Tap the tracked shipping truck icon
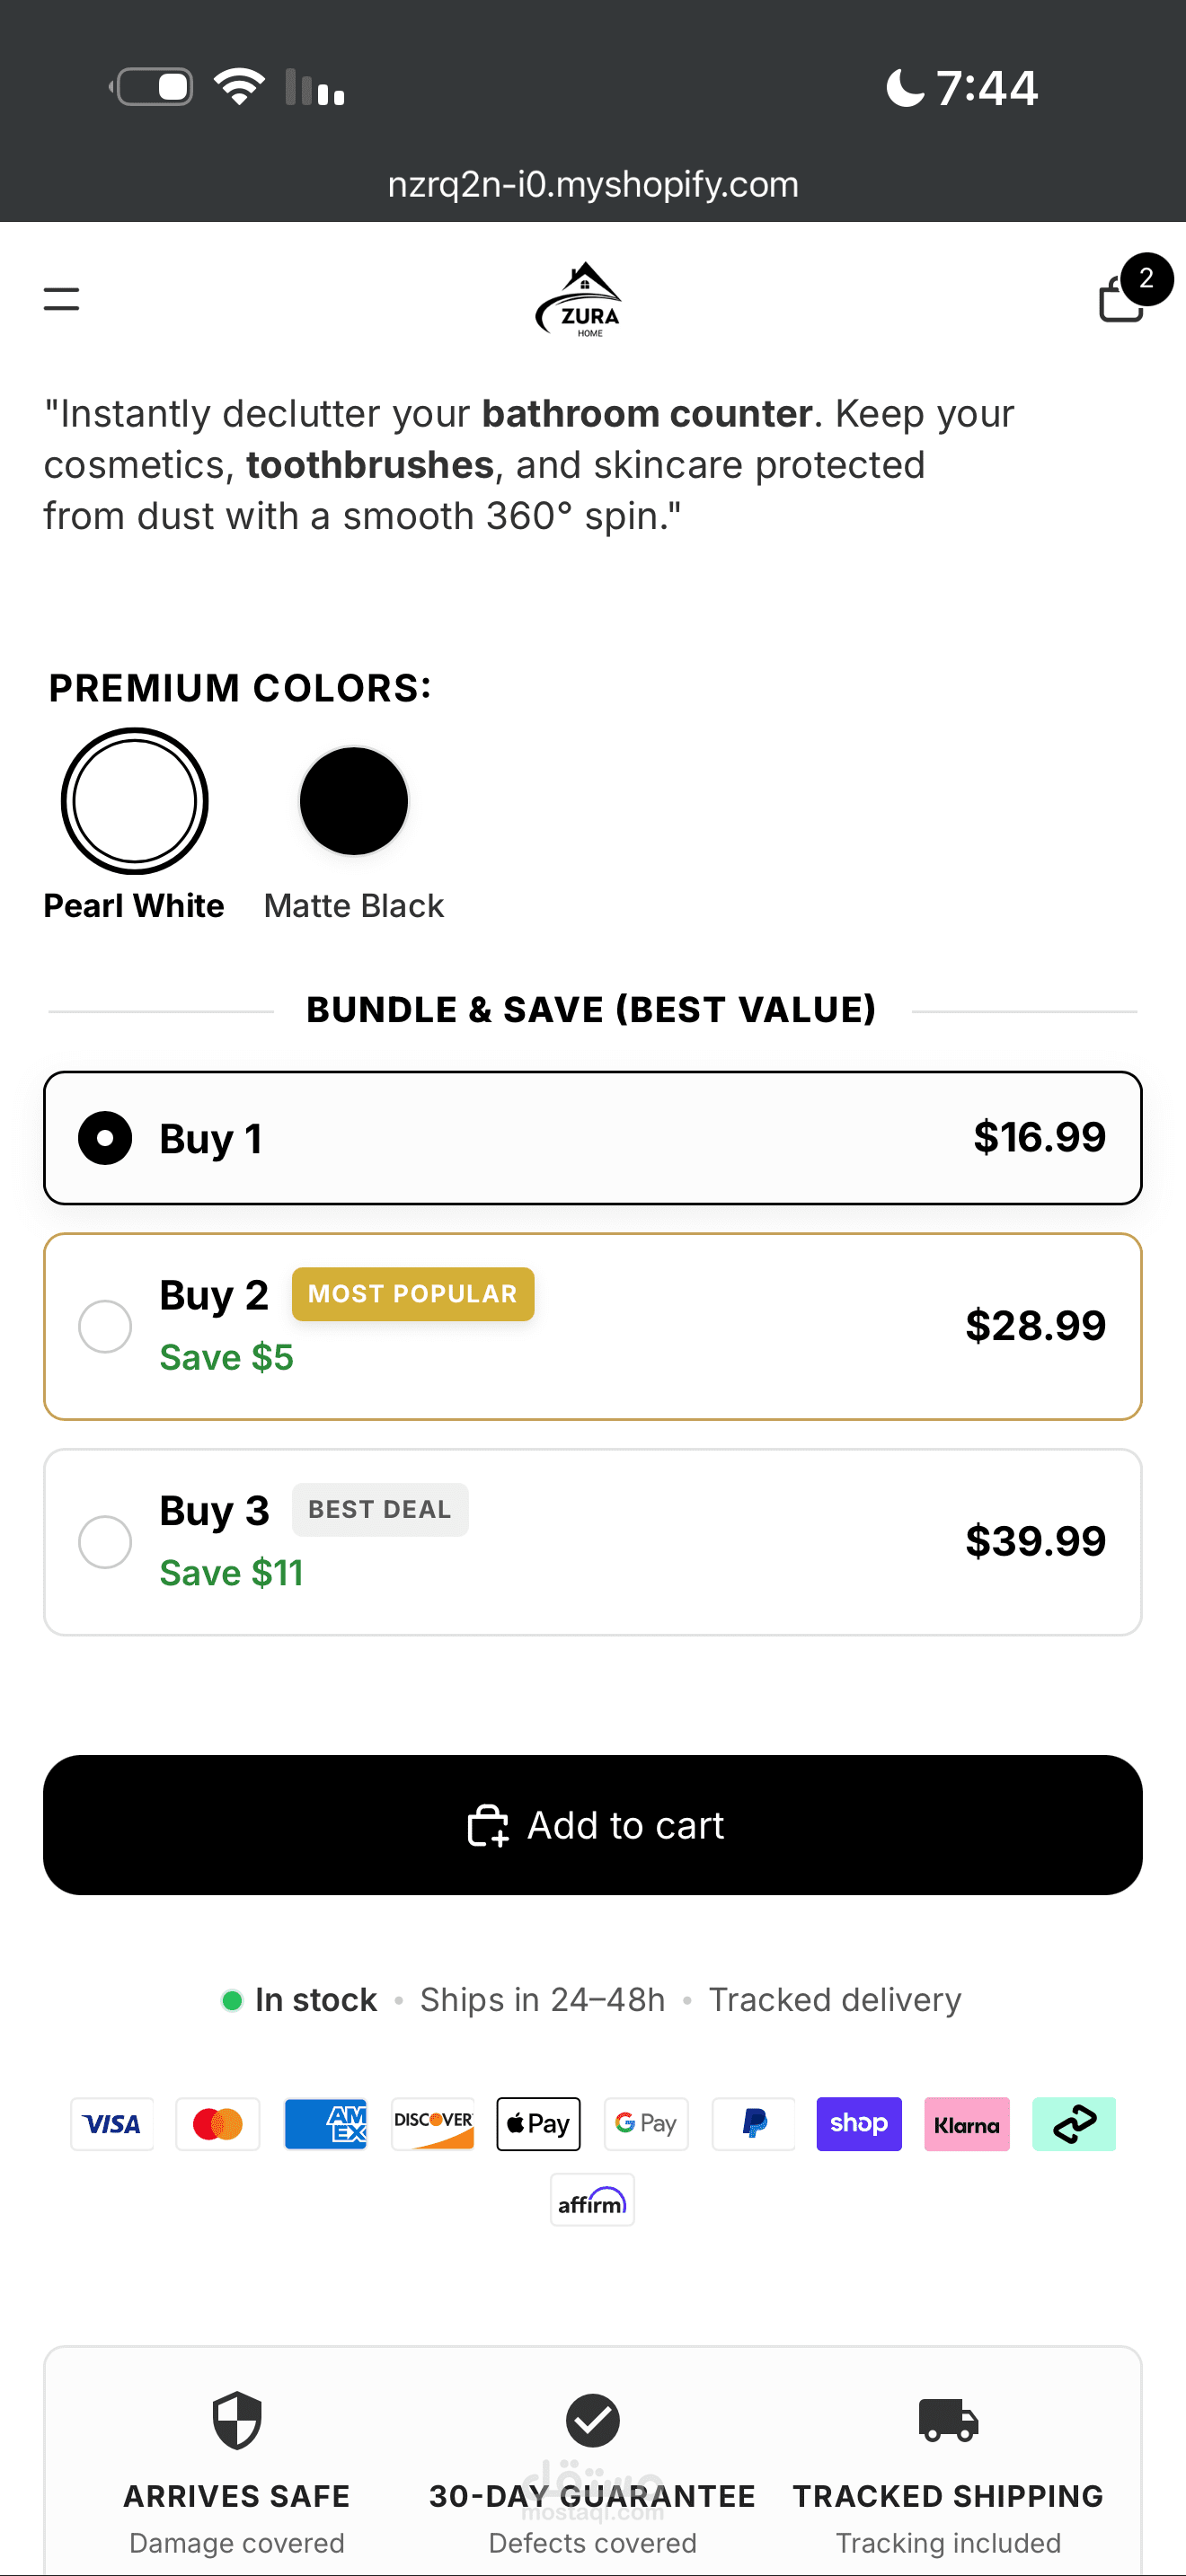 tap(947, 2421)
